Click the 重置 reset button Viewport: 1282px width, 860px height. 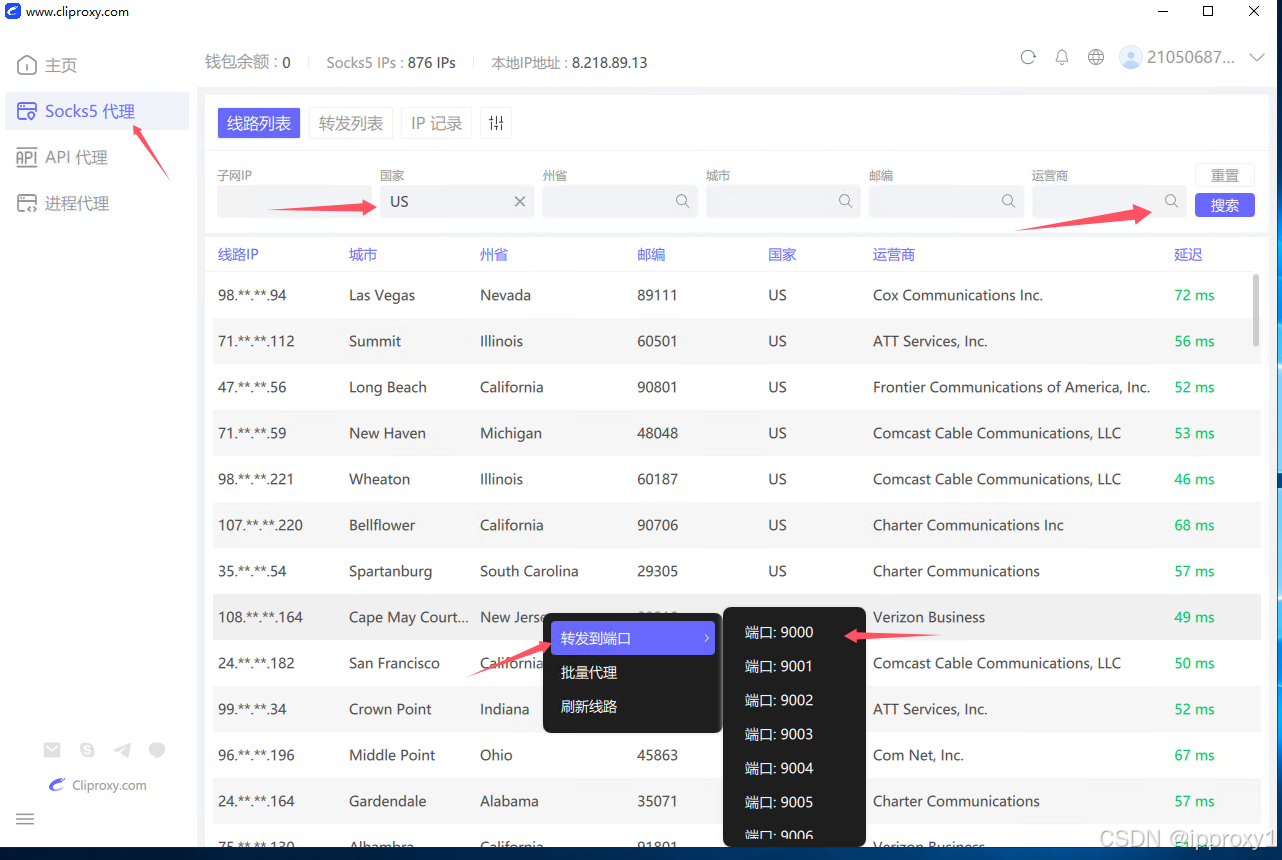pos(1225,175)
